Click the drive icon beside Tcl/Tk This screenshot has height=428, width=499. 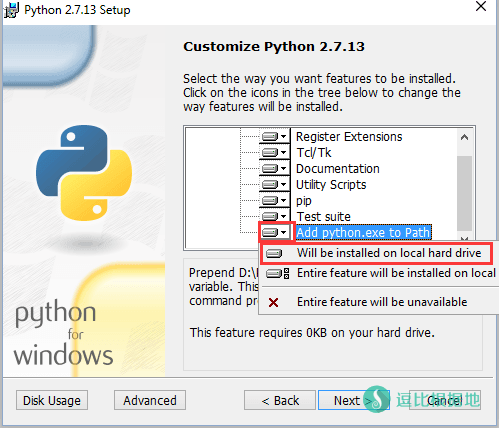[270, 153]
